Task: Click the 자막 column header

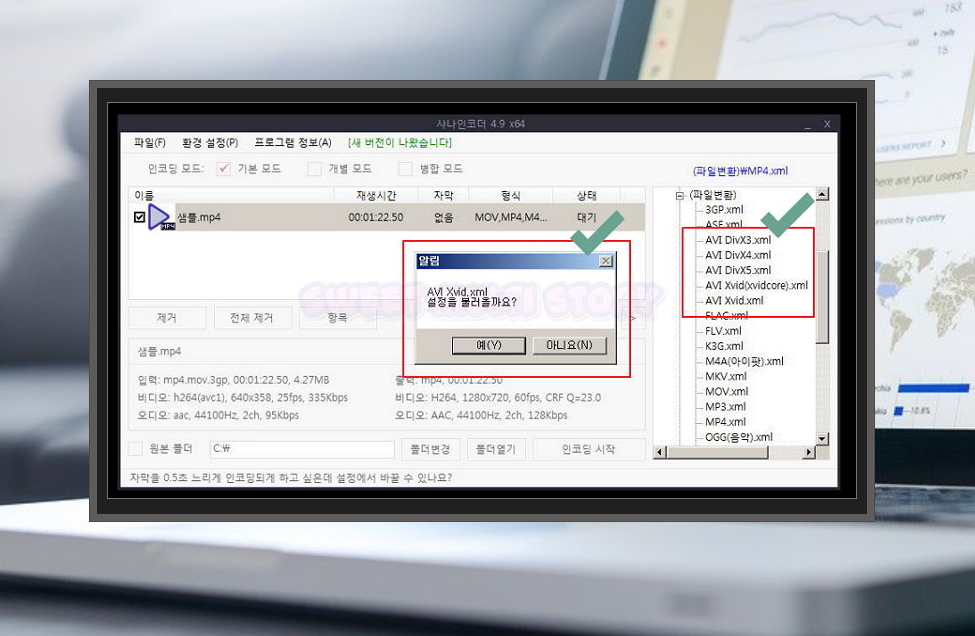Action: tap(443, 195)
